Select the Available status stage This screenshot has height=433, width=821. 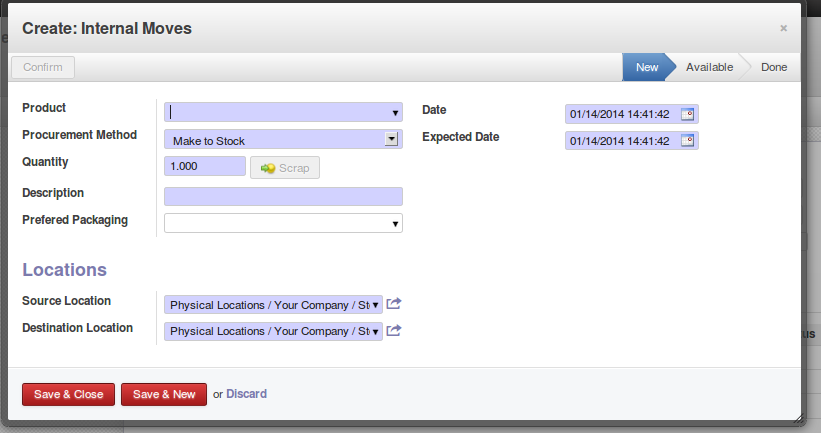coord(709,67)
